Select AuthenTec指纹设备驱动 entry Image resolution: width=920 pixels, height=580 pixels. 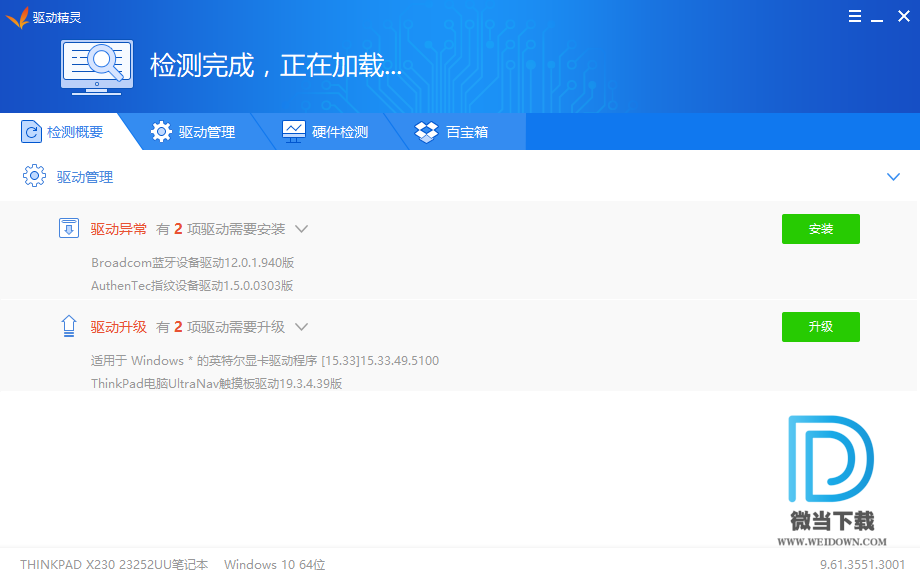(x=192, y=285)
